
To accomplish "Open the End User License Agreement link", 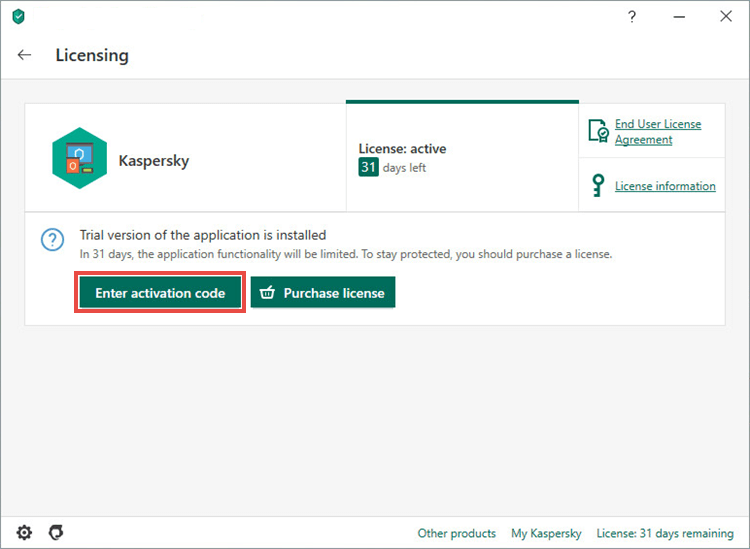I will pos(658,132).
